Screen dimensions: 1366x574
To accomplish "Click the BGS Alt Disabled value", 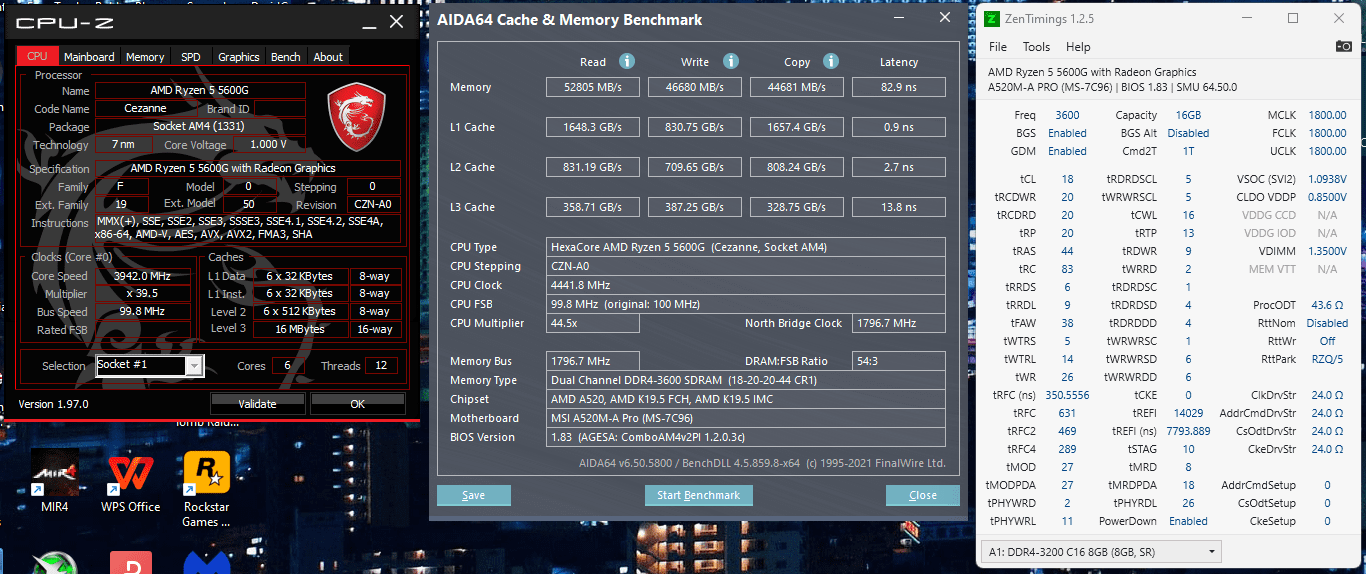I will (x=1188, y=133).
